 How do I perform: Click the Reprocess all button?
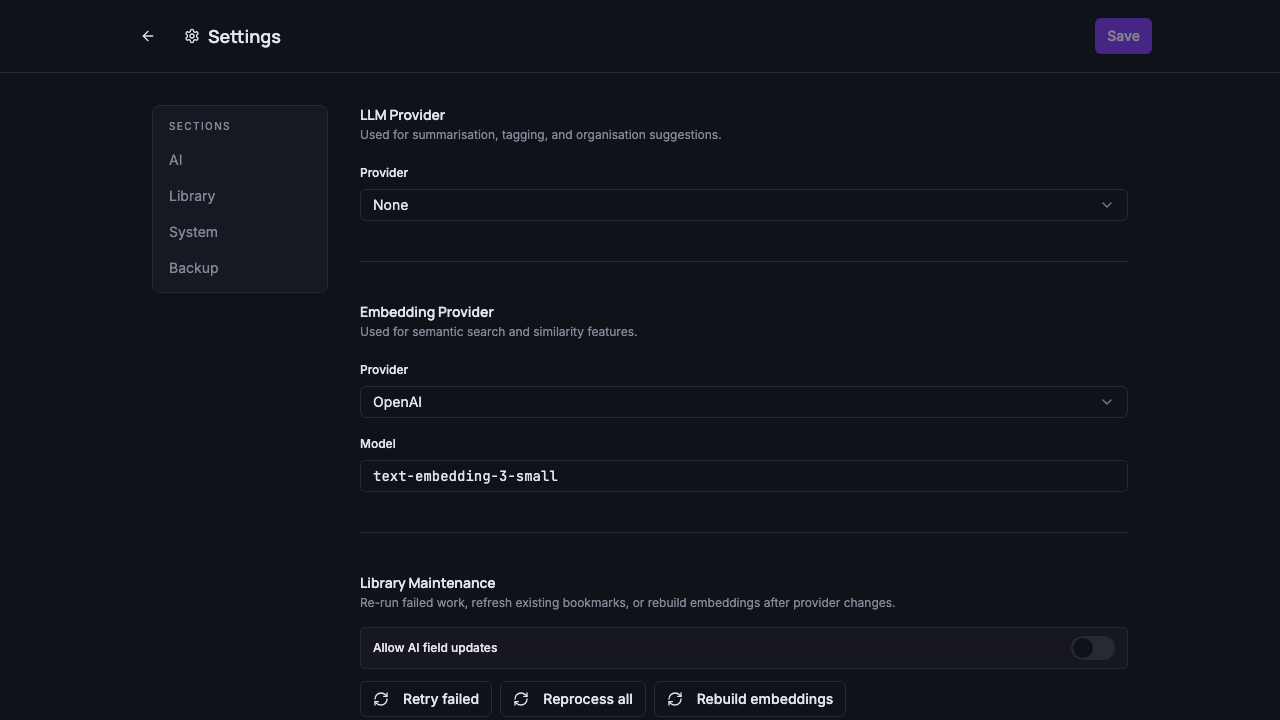click(x=573, y=699)
